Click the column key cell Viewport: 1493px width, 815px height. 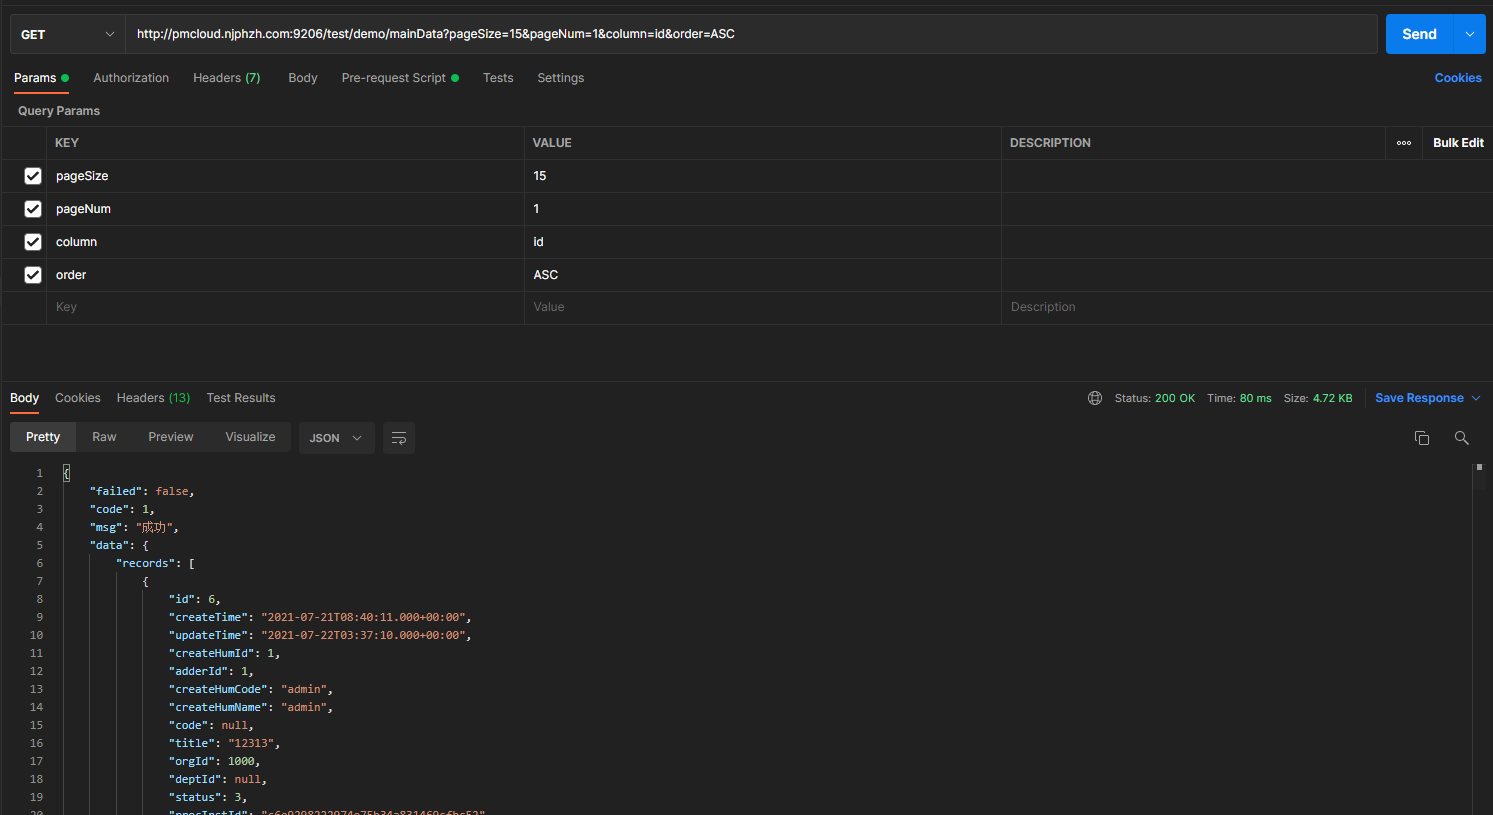click(285, 242)
